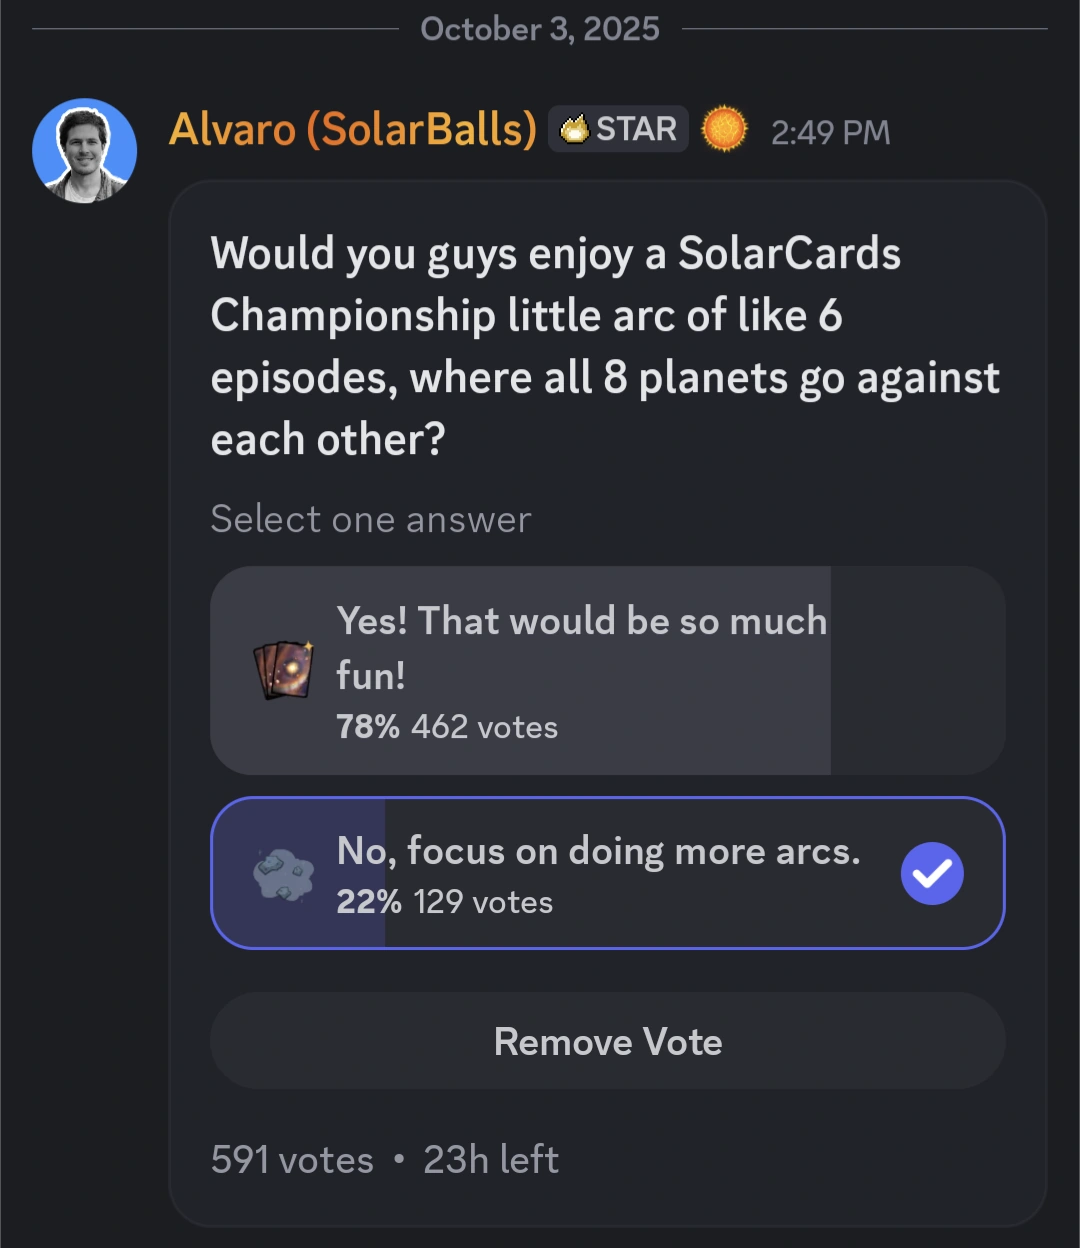Click the Remove Vote button
1080x1248 pixels.
pyautogui.click(x=607, y=1041)
